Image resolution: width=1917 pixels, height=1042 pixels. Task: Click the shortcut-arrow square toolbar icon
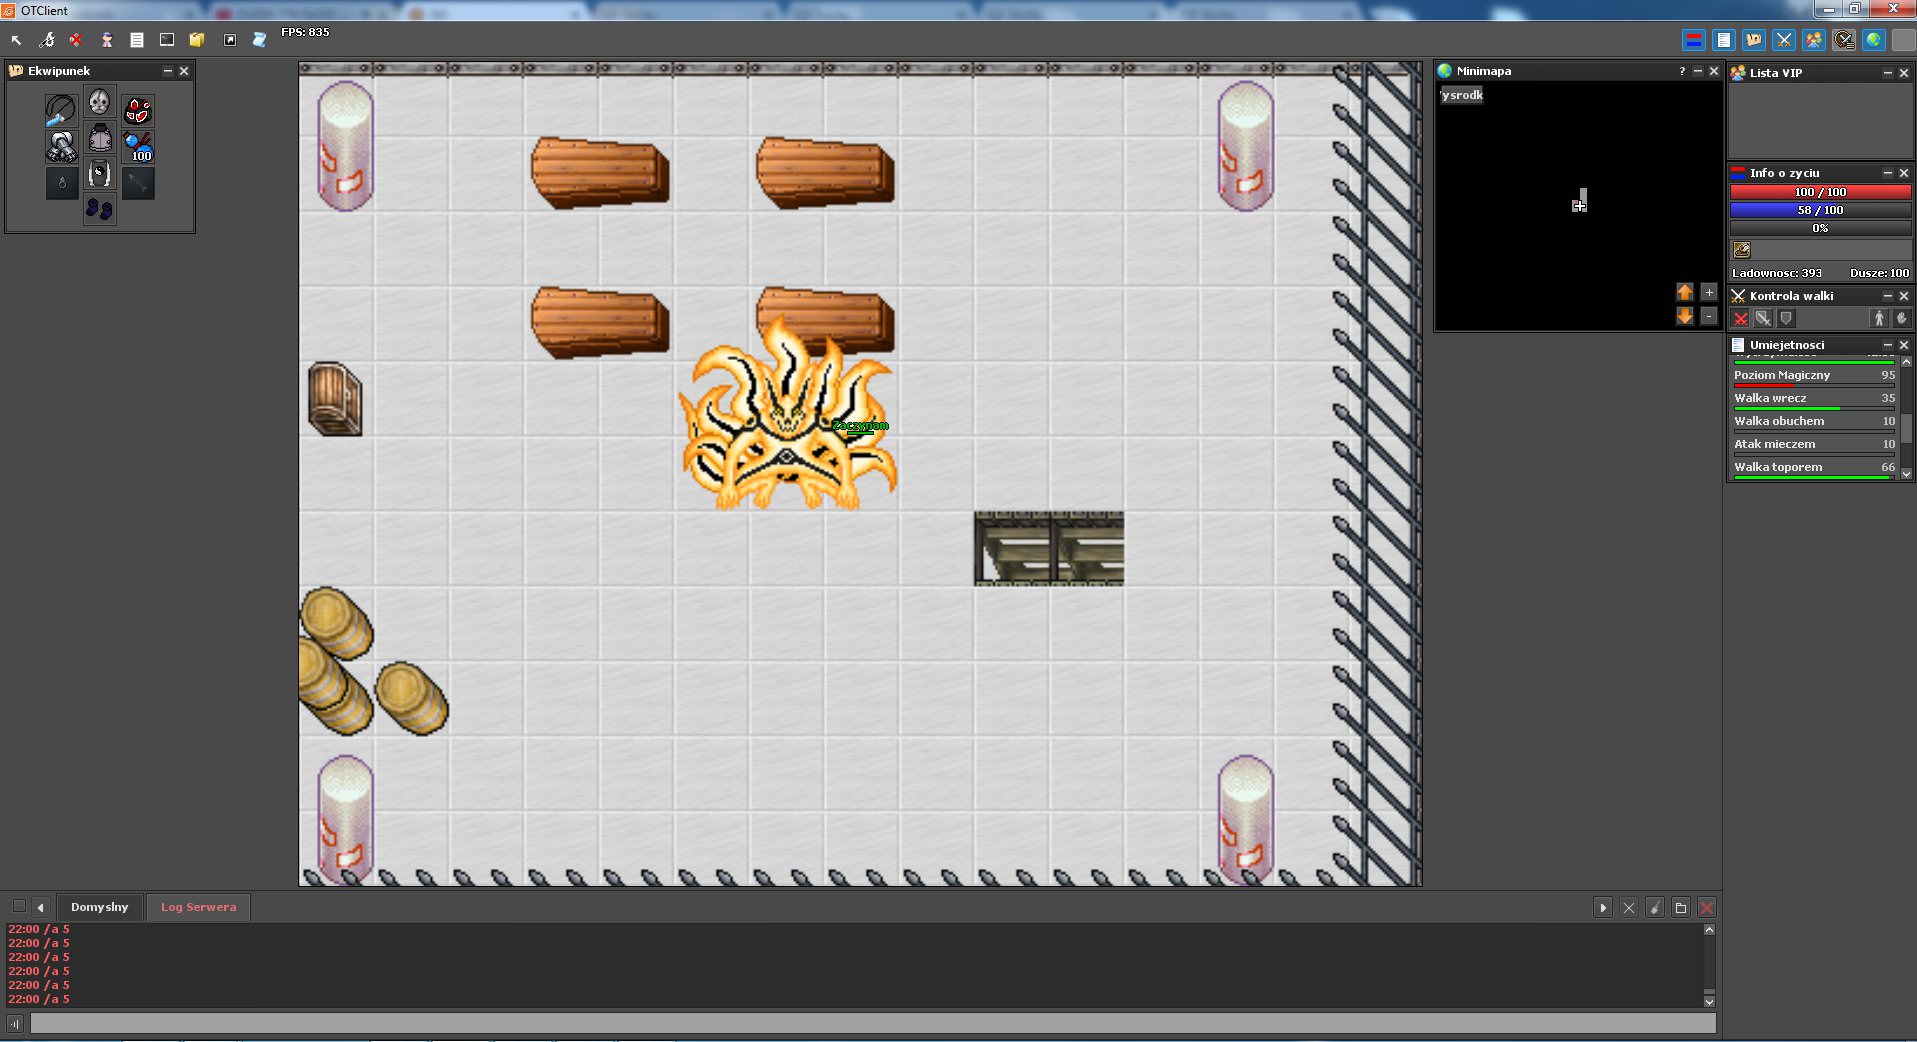click(230, 40)
